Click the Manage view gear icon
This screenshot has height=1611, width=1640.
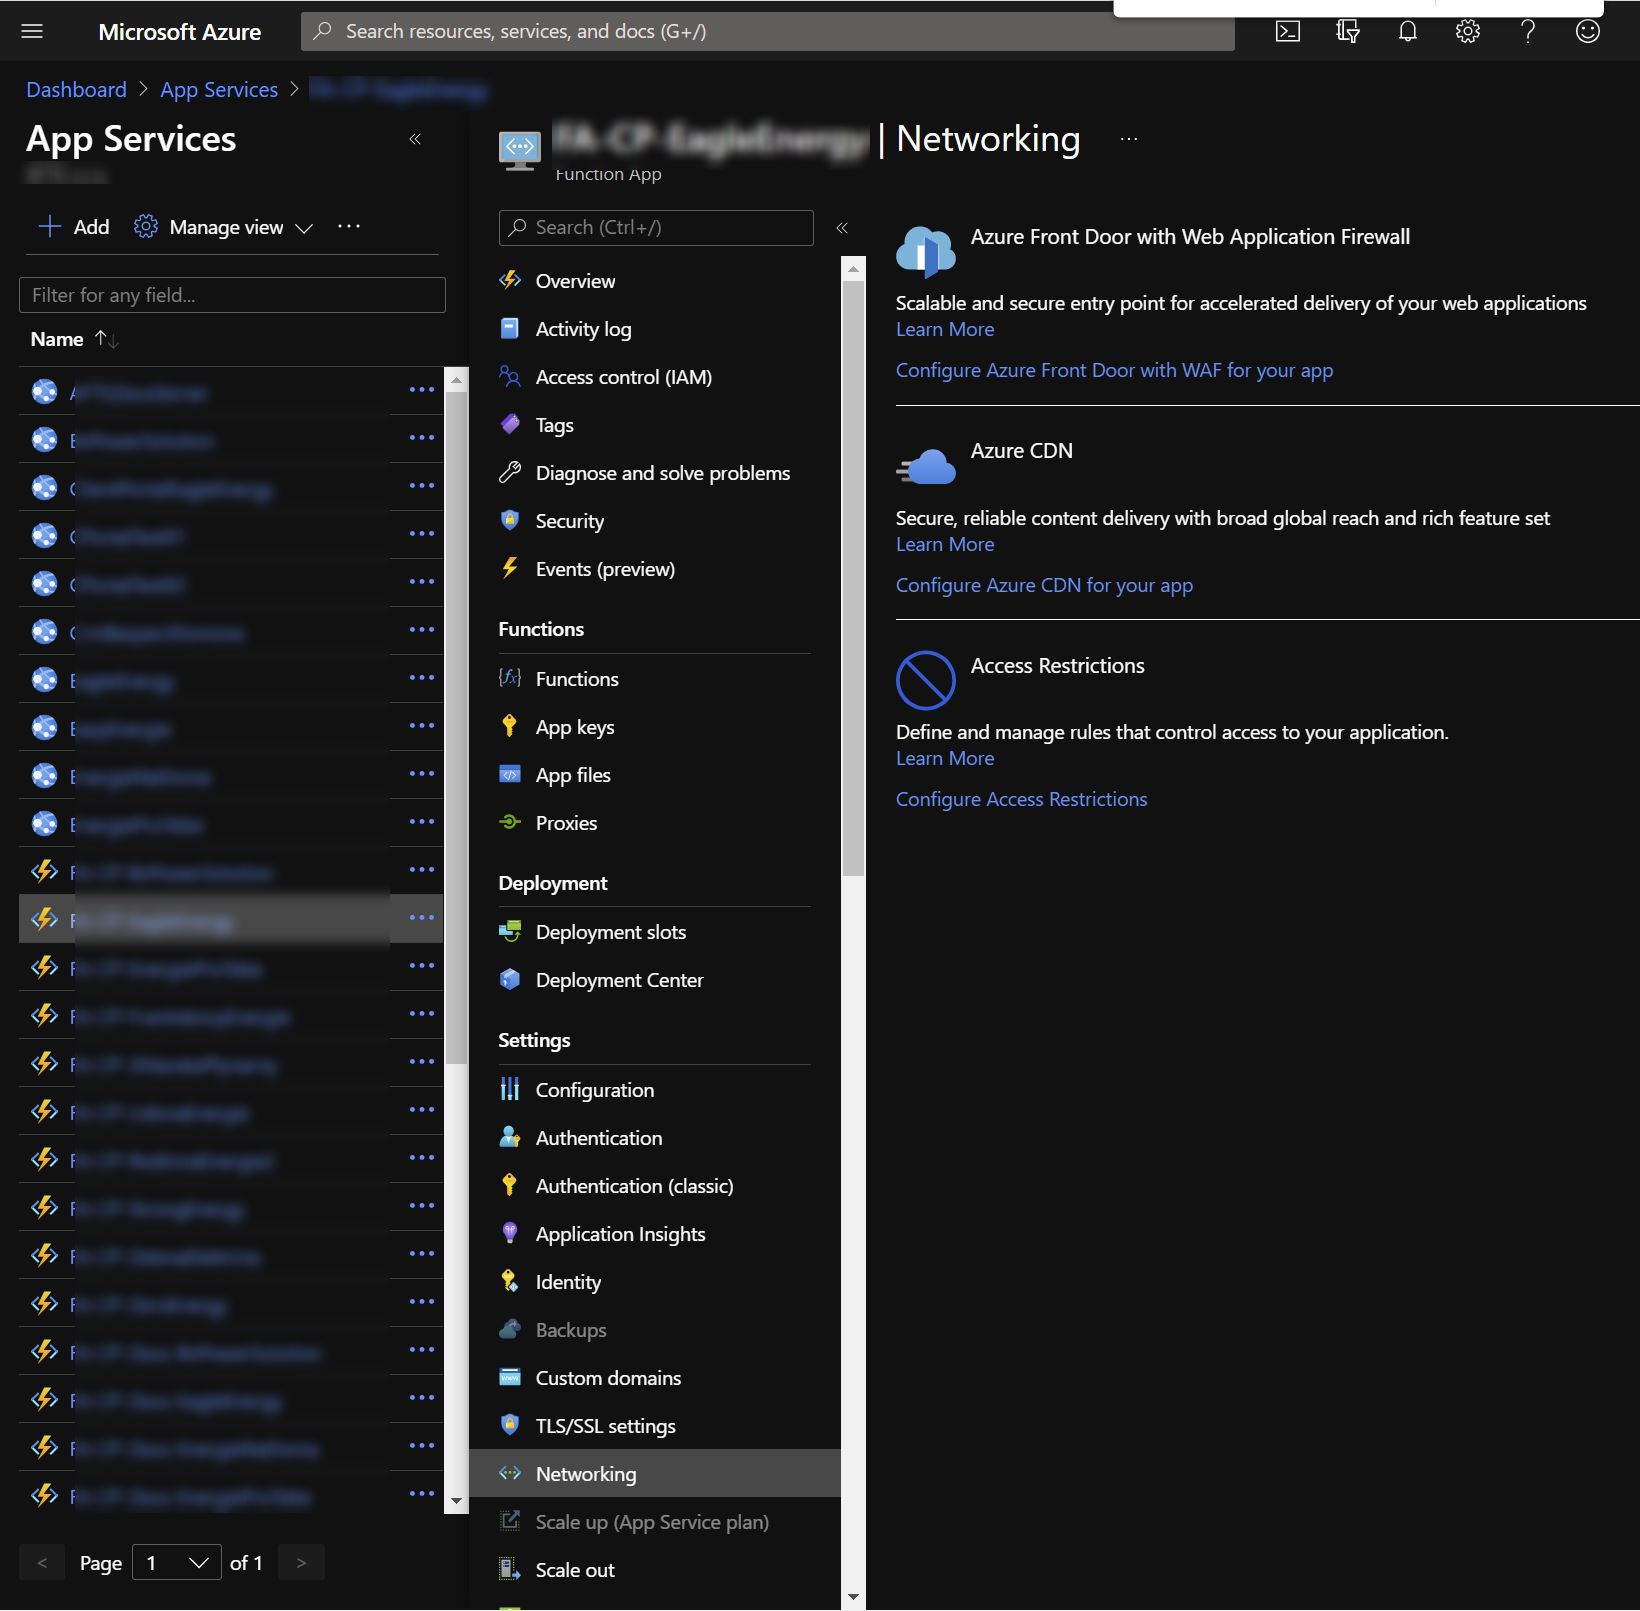tap(146, 227)
